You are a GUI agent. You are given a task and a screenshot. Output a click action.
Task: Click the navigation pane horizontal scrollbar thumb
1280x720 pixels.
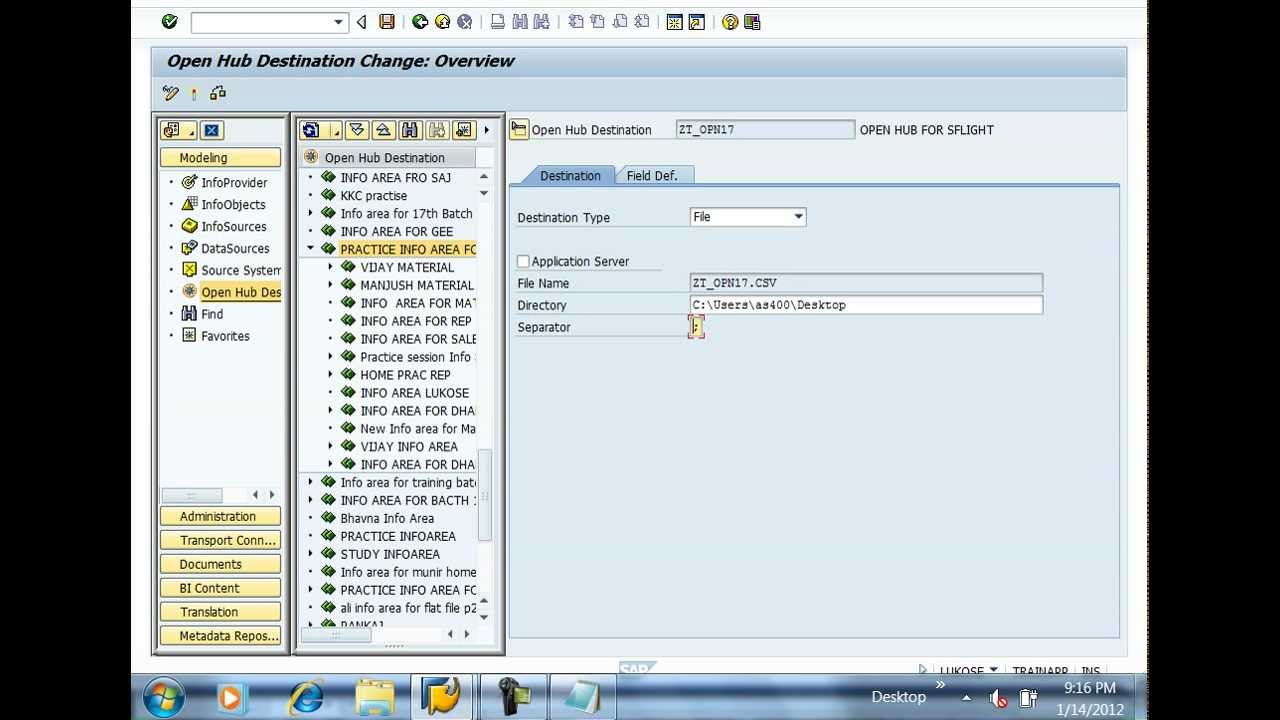point(191,495)
